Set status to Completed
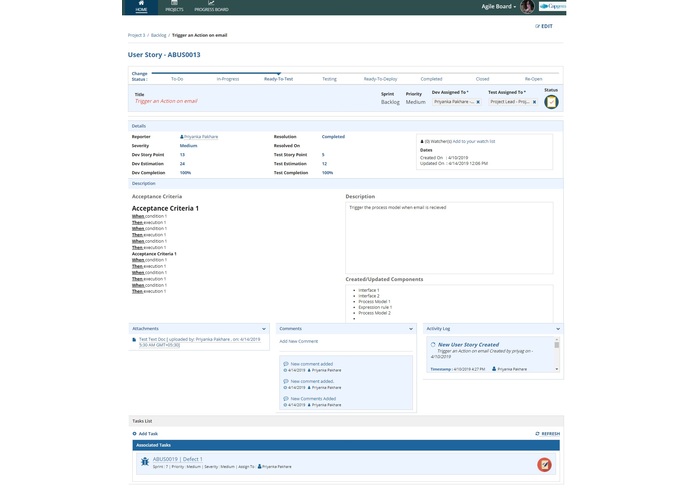695x494 pixels. (x=431, y=79)
